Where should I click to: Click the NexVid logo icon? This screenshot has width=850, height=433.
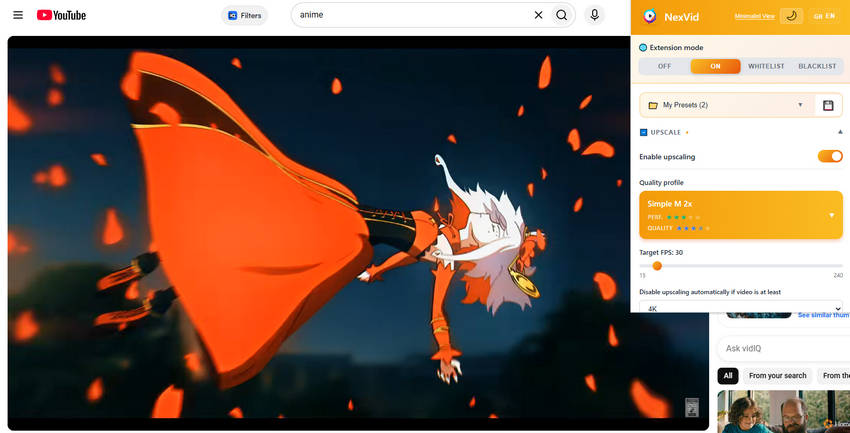coord(649,17)
